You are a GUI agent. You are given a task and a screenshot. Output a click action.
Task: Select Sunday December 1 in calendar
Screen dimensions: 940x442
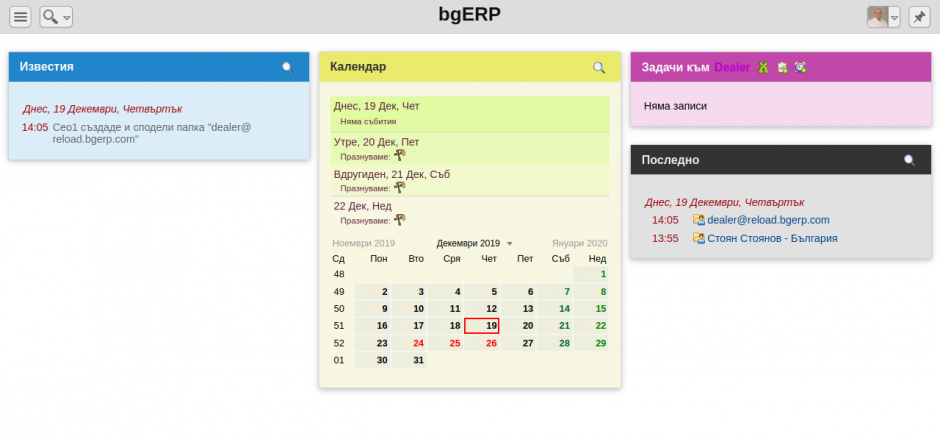[x=591, y=274]
